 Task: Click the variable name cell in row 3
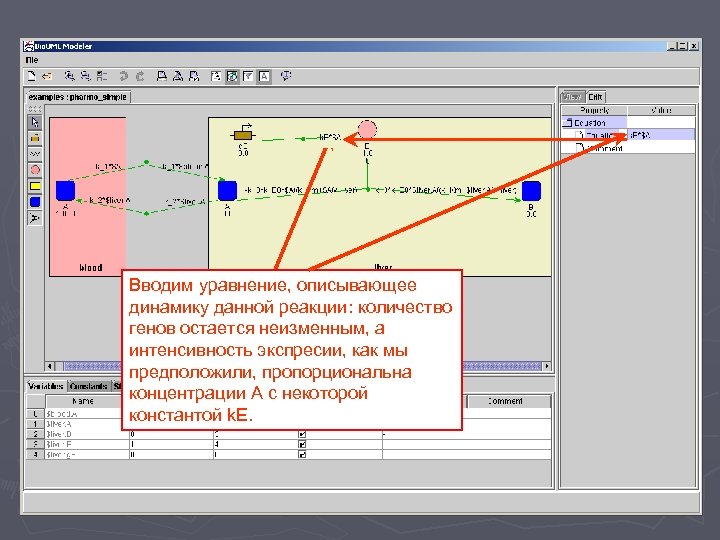[87, 444]
